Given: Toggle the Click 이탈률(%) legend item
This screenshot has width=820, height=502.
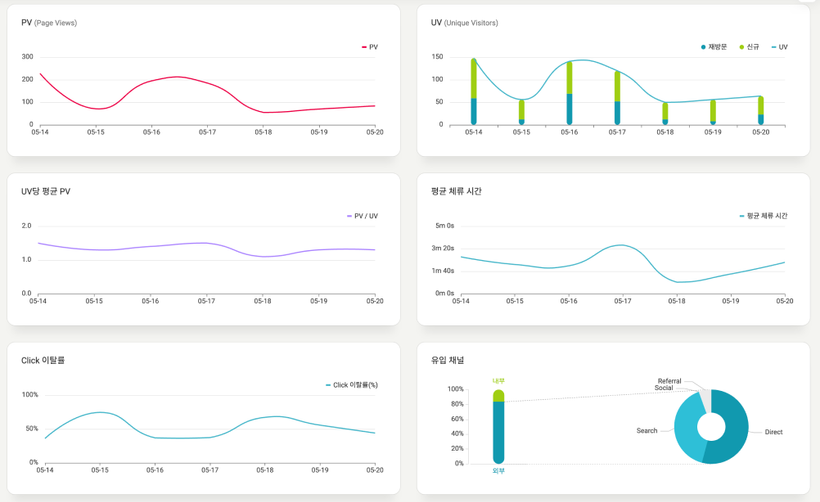Looking at the screenshot, I should pos(352,385).
